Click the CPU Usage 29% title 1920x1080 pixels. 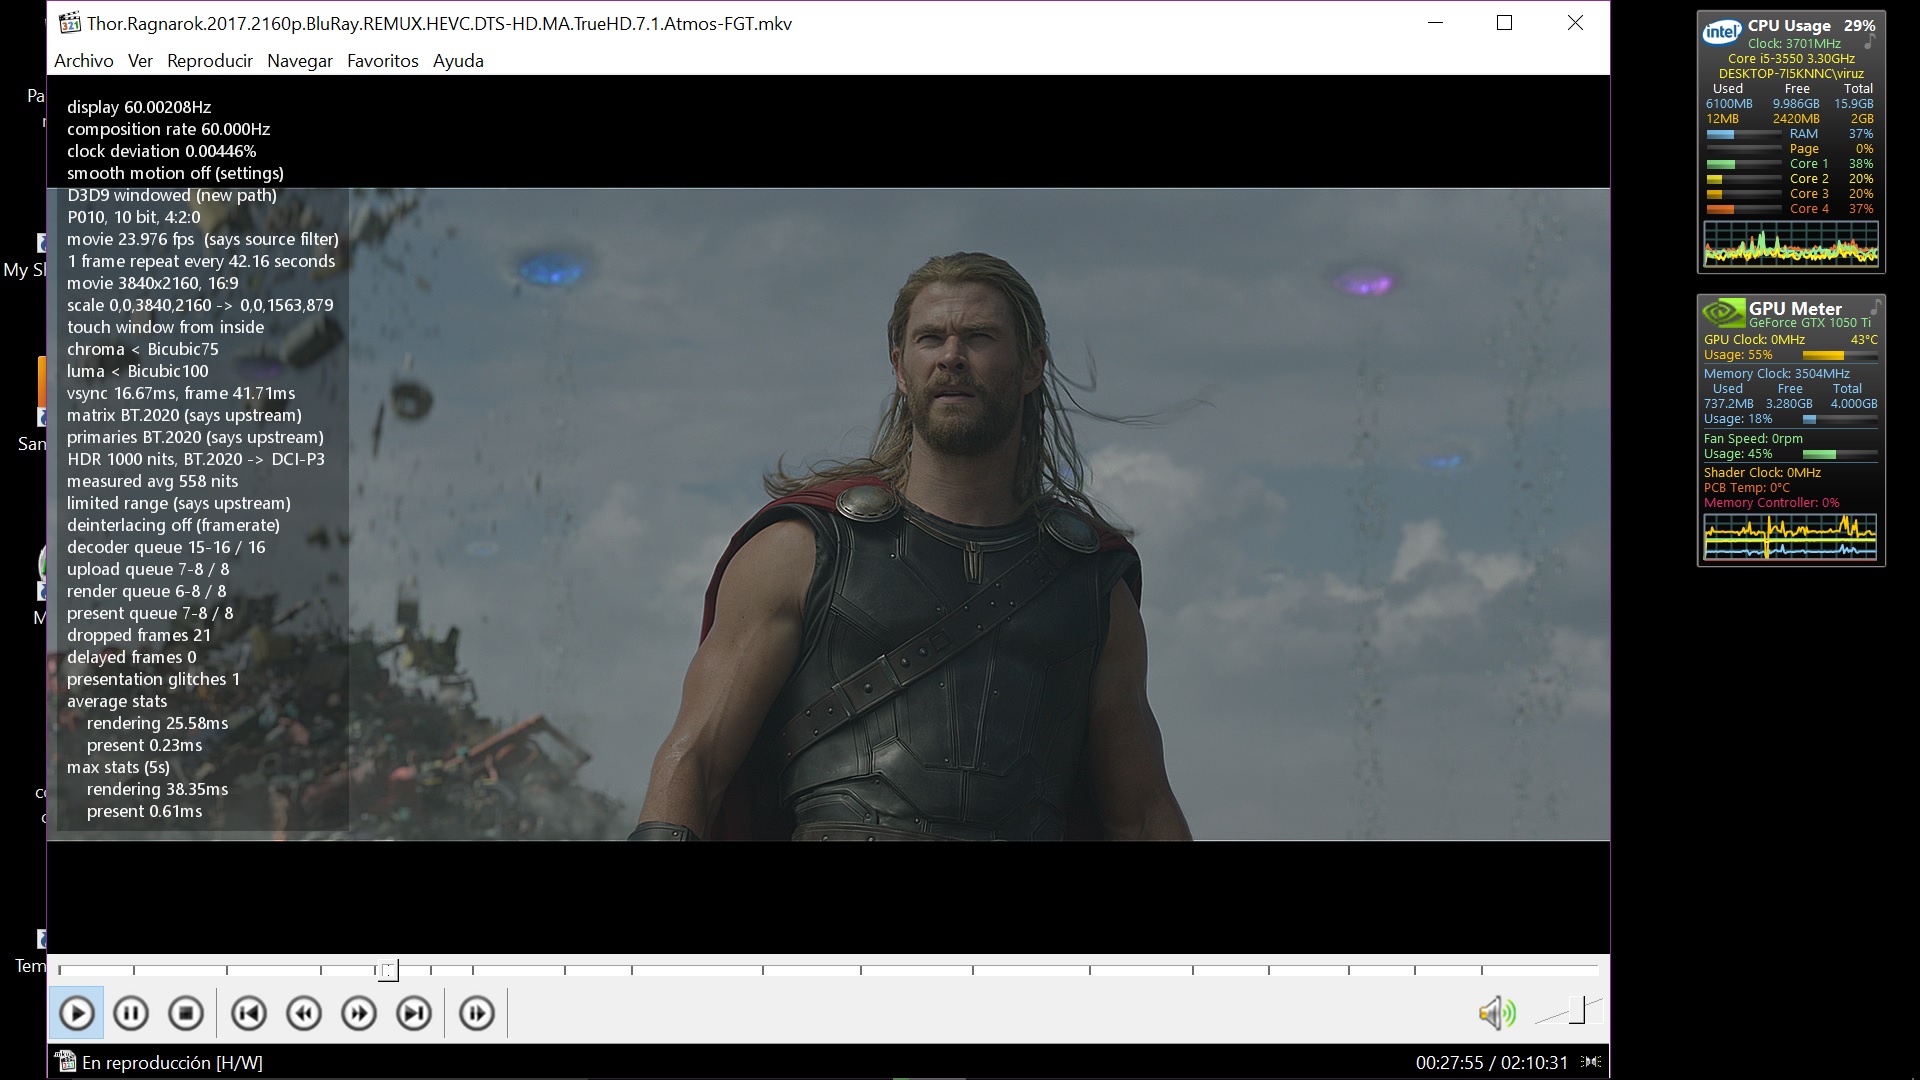tap(1811, 26)
